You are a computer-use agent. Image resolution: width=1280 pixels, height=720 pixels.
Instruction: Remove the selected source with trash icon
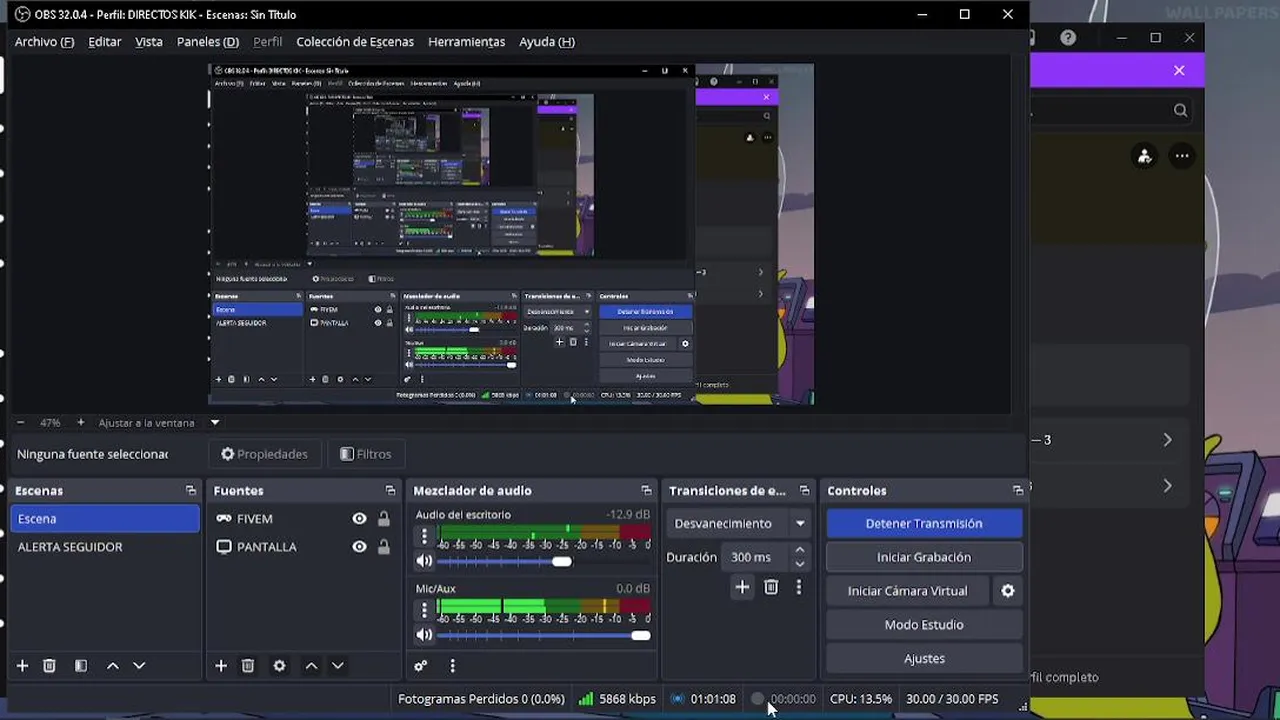pyautogui.click(x=248, y=666)
